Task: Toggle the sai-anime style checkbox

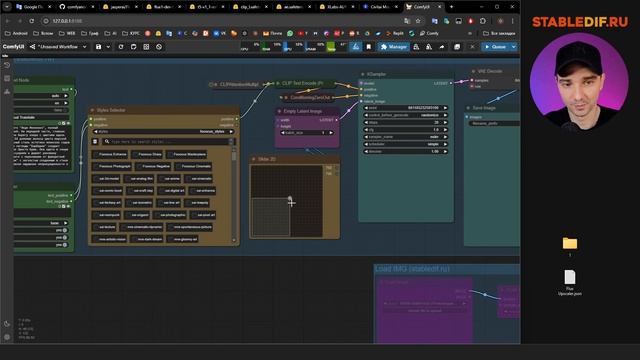Action: 170,179
